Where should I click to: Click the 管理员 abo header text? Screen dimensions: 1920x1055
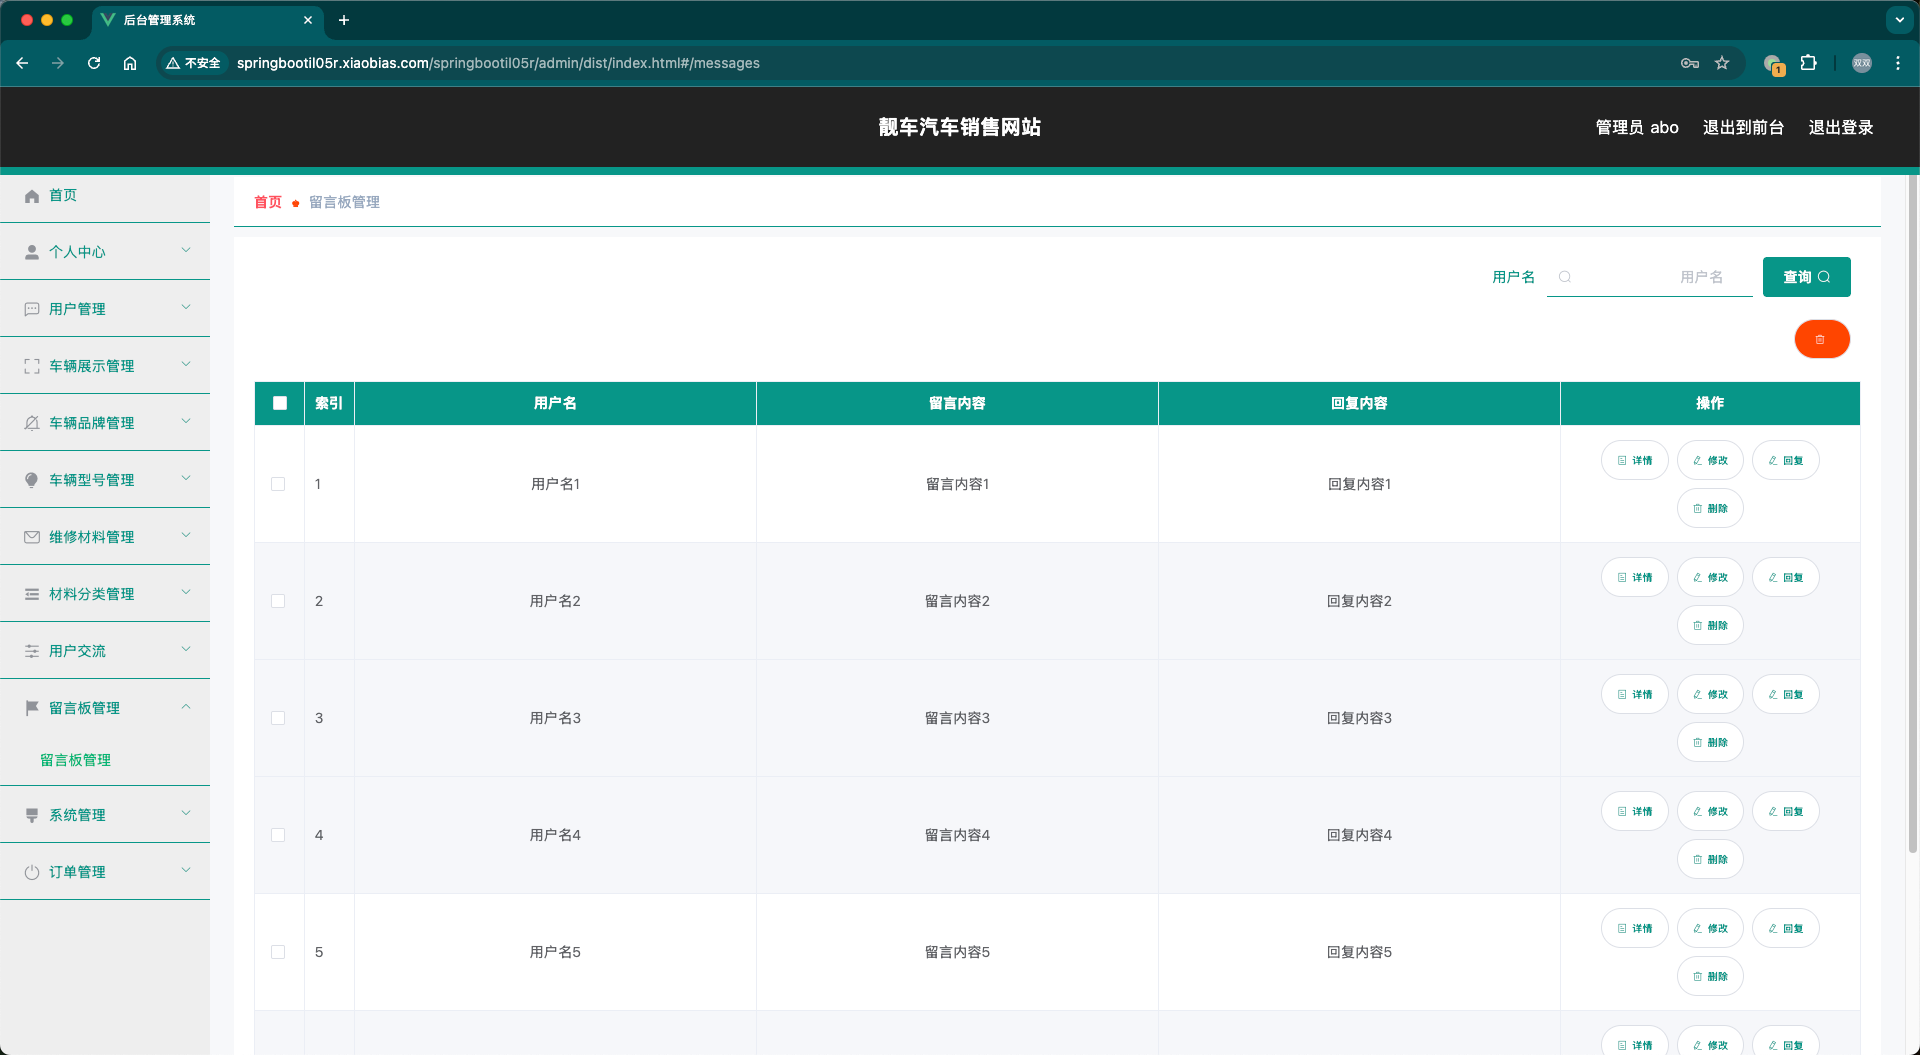coord(1636,127)
